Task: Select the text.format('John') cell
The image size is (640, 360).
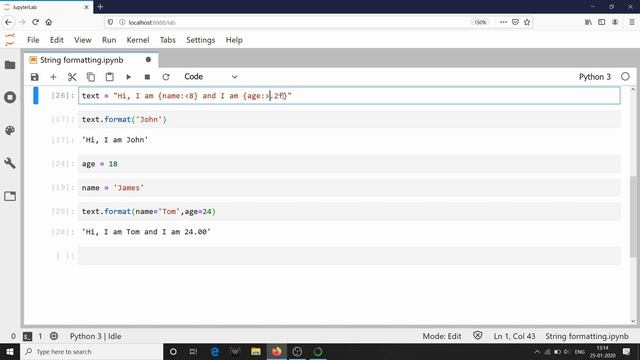Action: [x=349, y=120]
